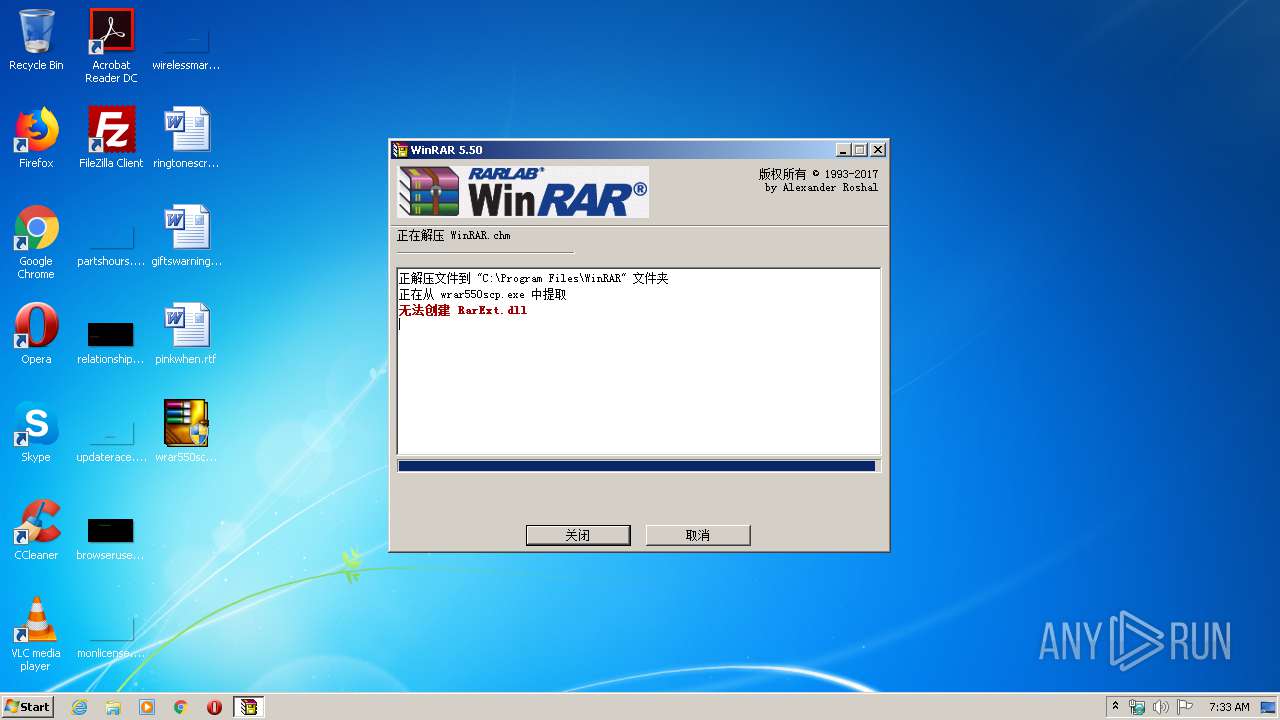Switch to the WinRAR installer taskbar item

(248, 707)
